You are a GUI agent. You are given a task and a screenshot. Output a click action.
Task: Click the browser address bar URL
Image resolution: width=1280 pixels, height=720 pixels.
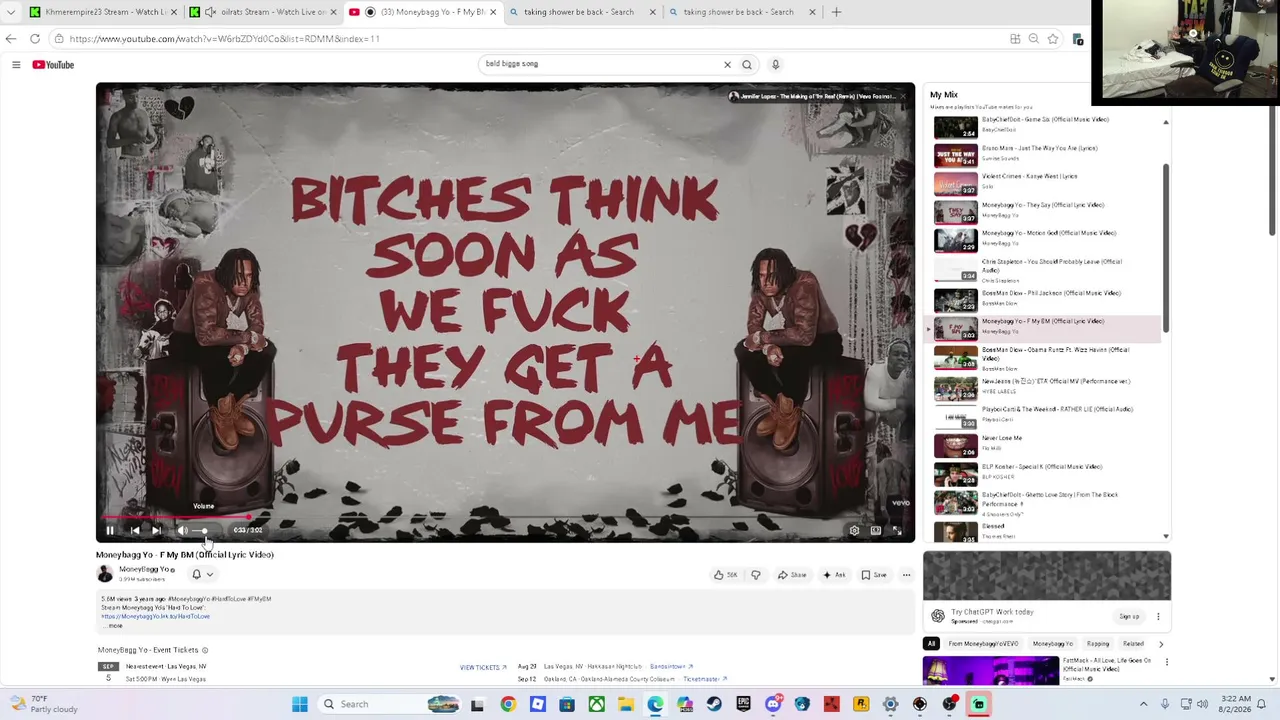[224, 39]
